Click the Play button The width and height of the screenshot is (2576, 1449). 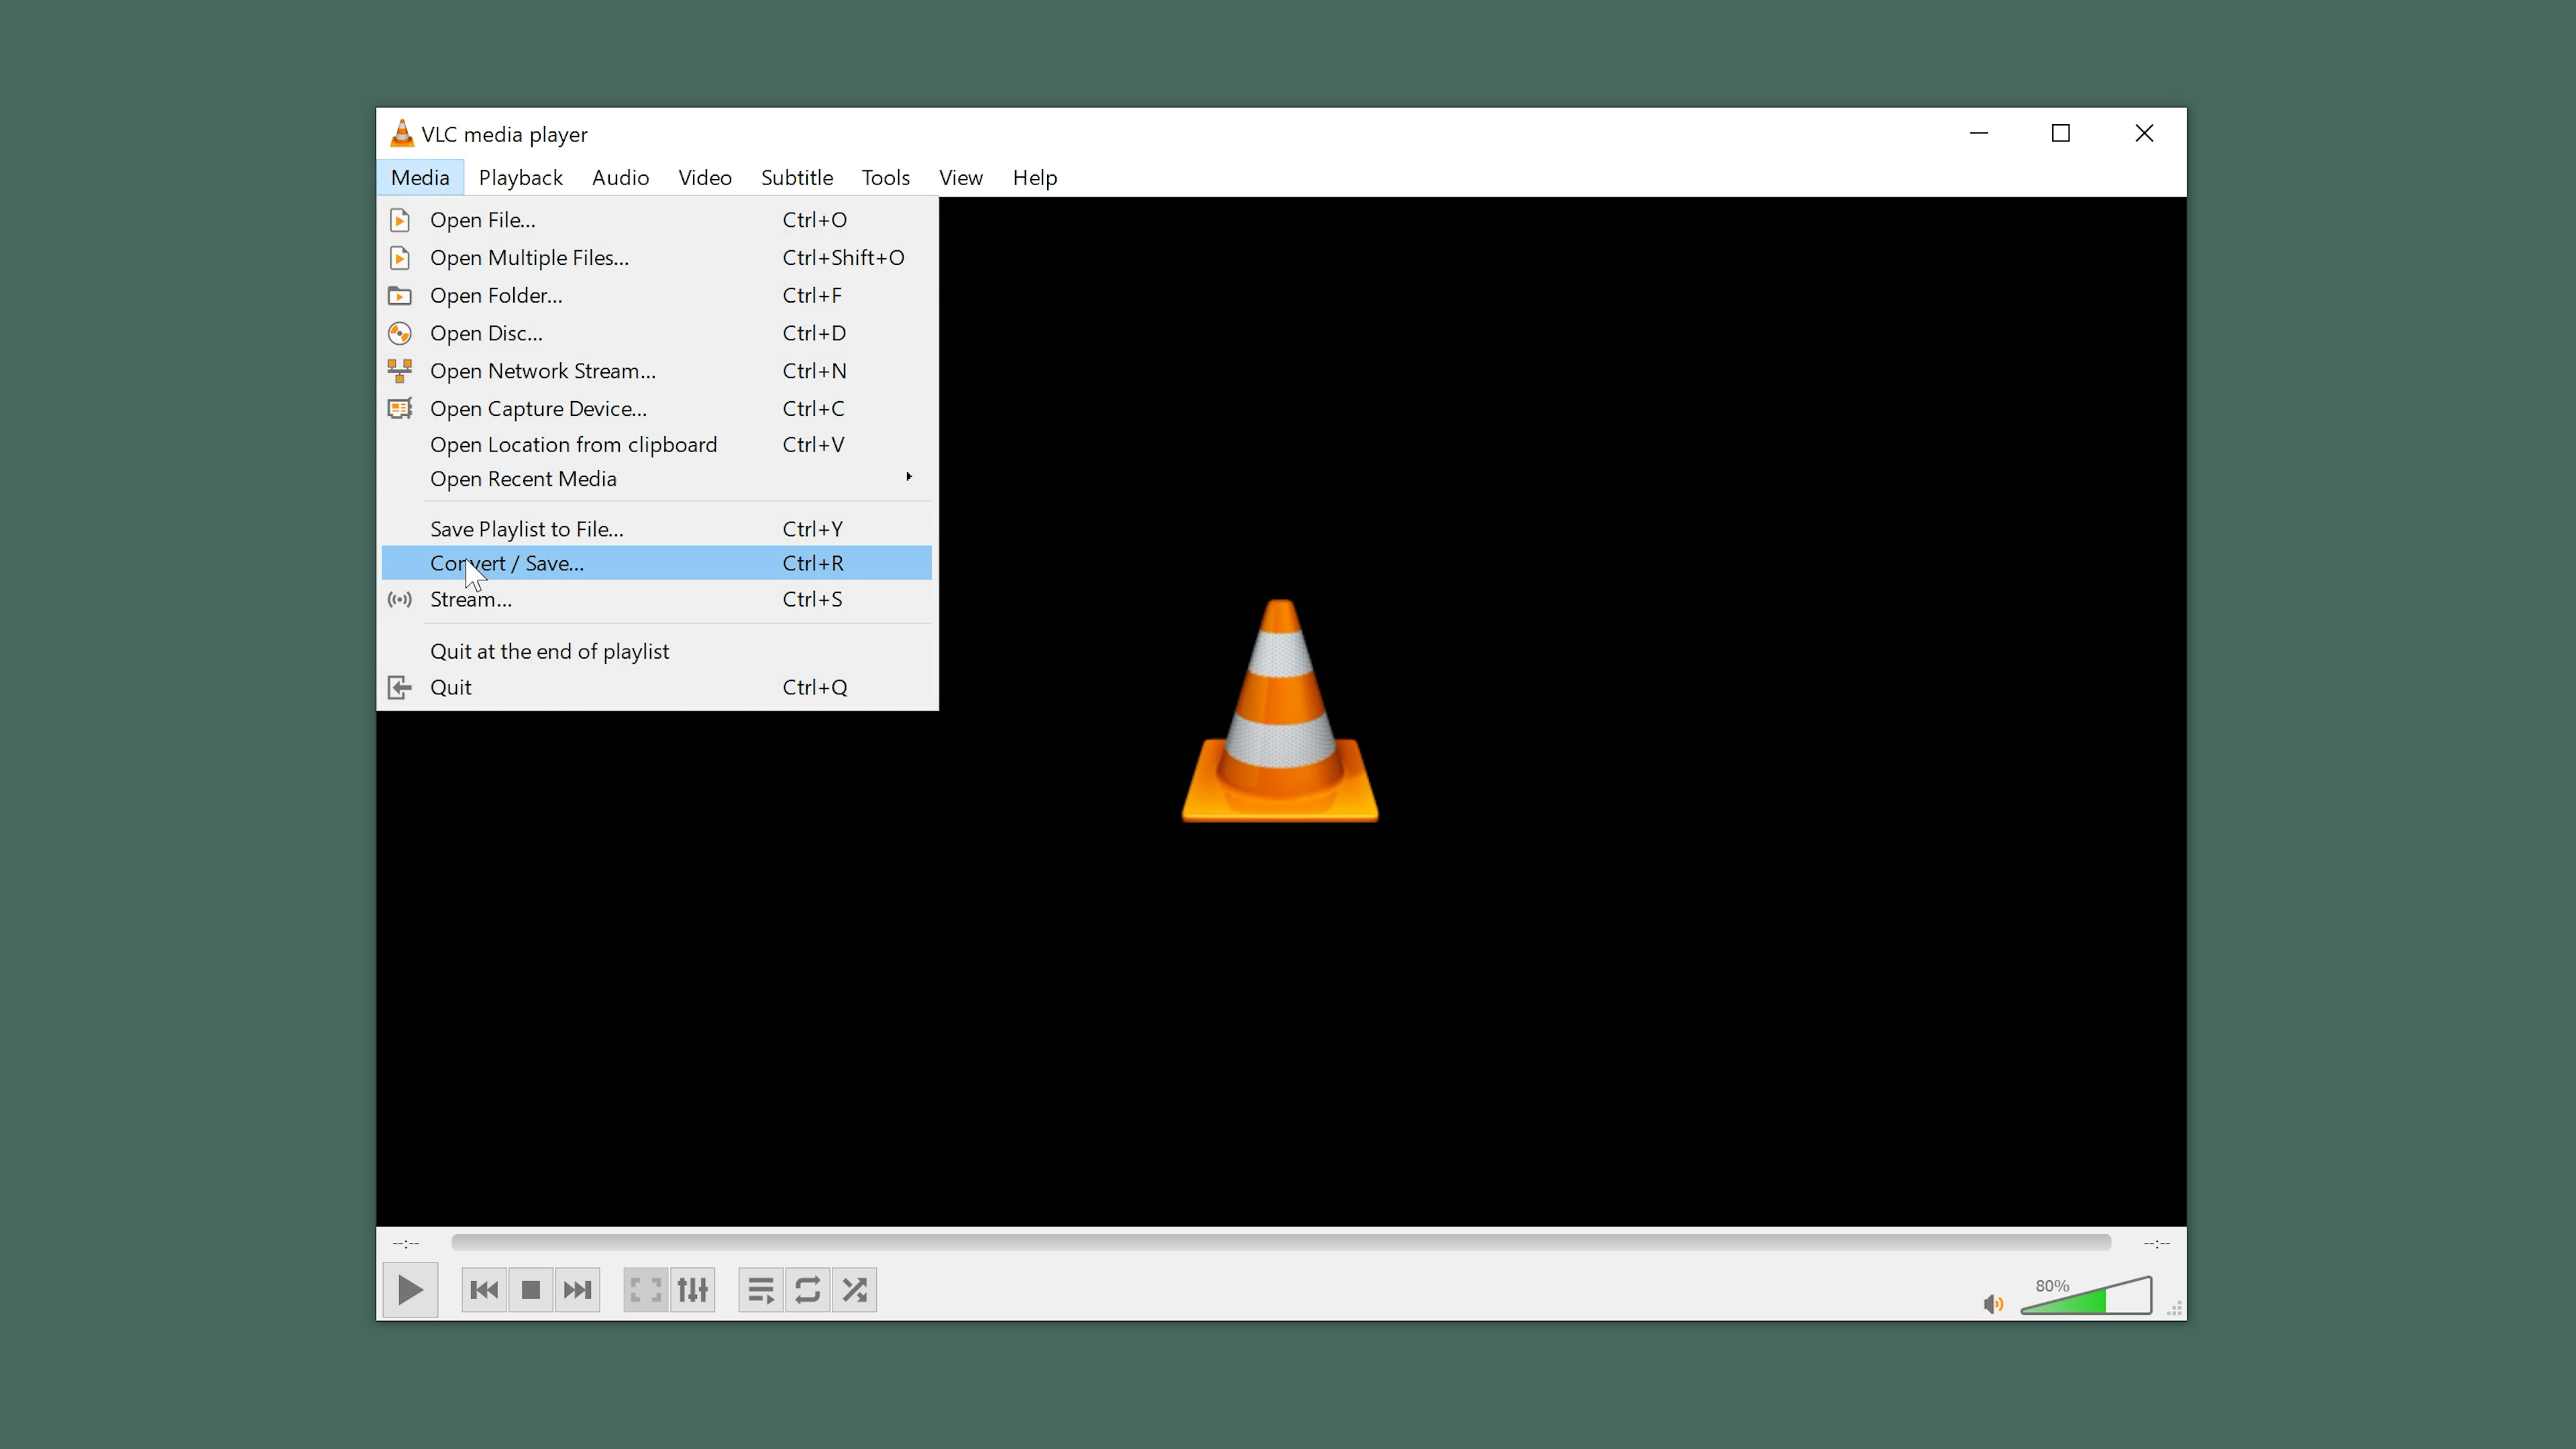tap(410, 1290)
